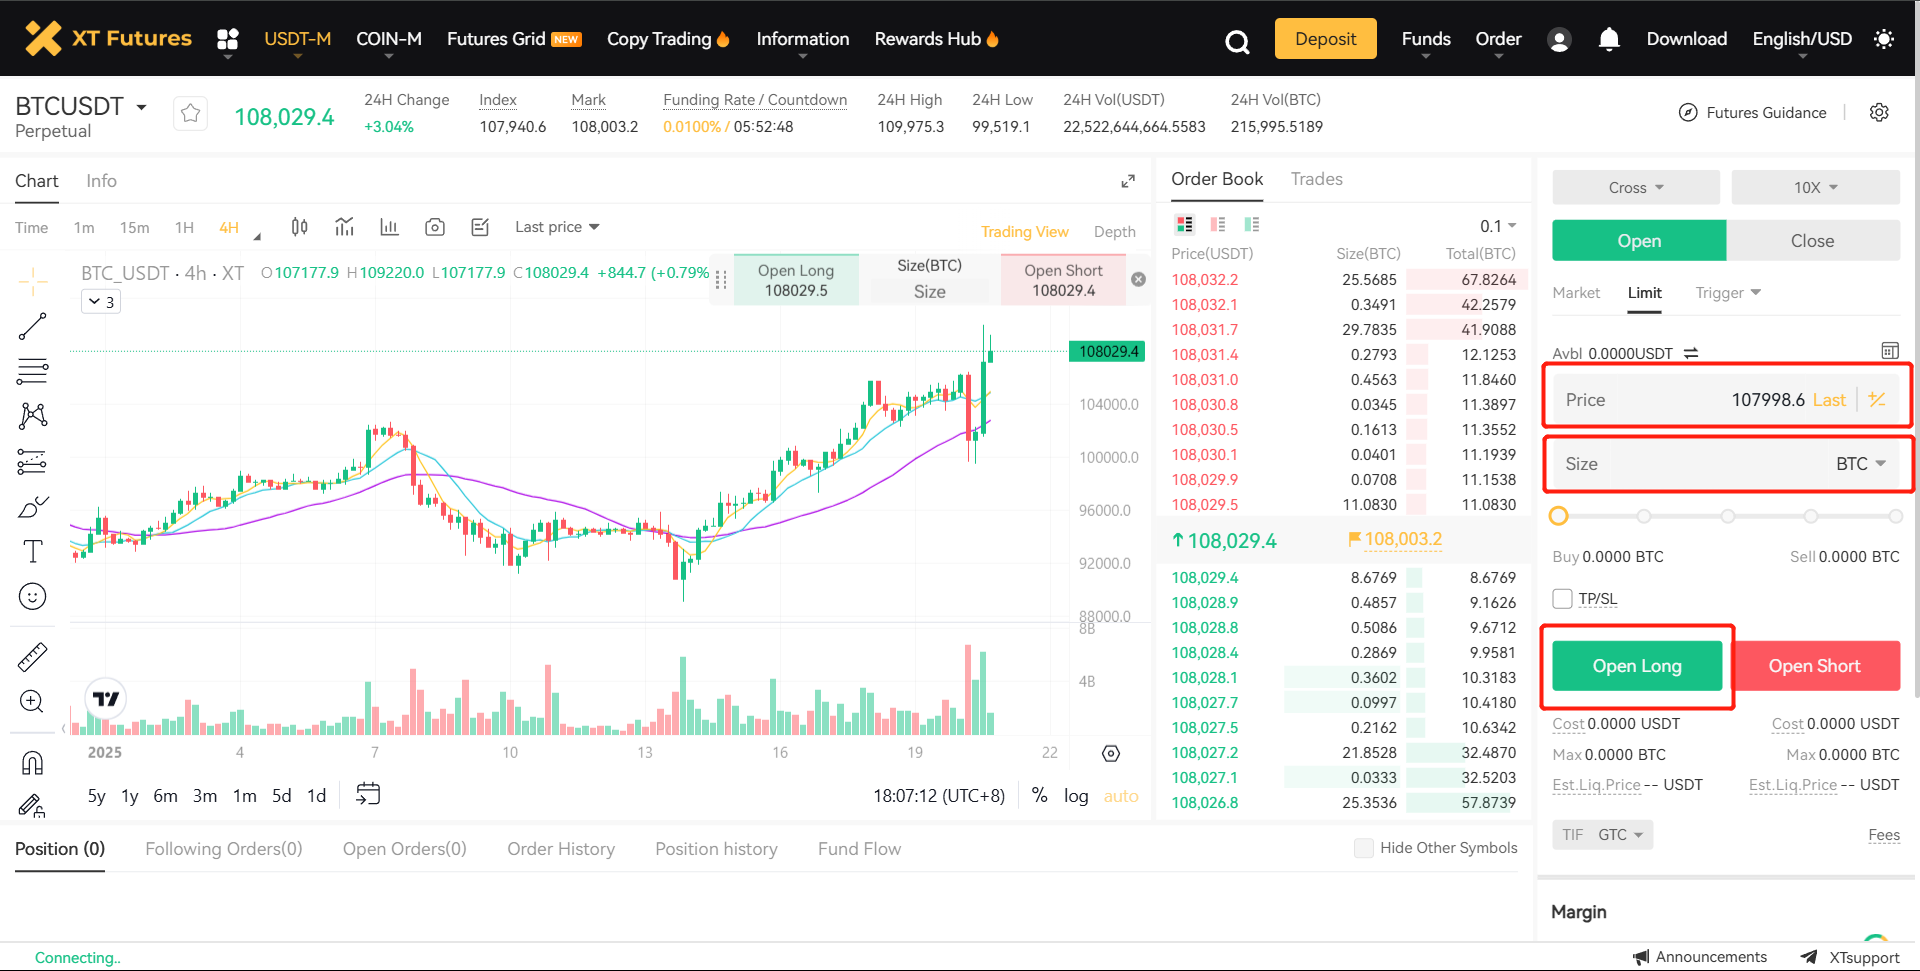Toggle log scale on chart

1075,796
